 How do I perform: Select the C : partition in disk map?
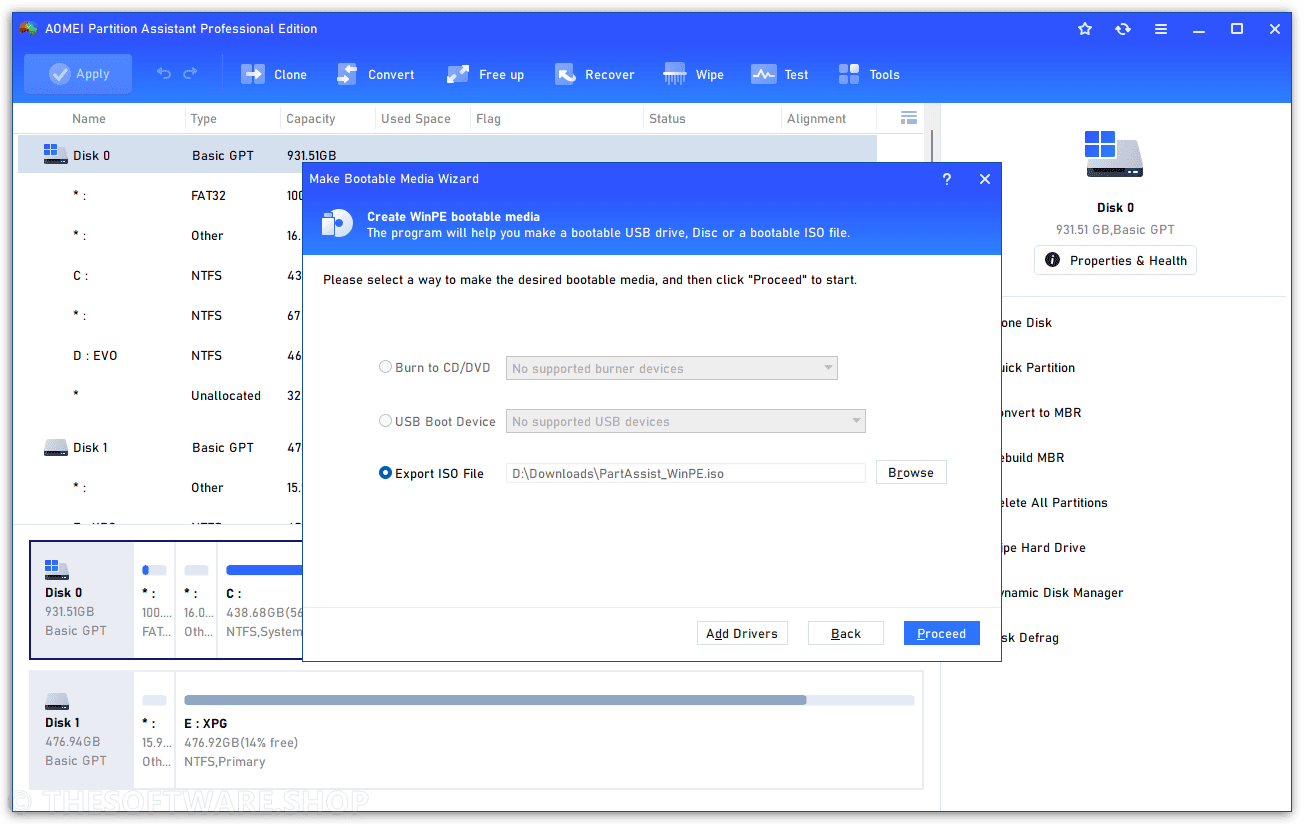260,600
